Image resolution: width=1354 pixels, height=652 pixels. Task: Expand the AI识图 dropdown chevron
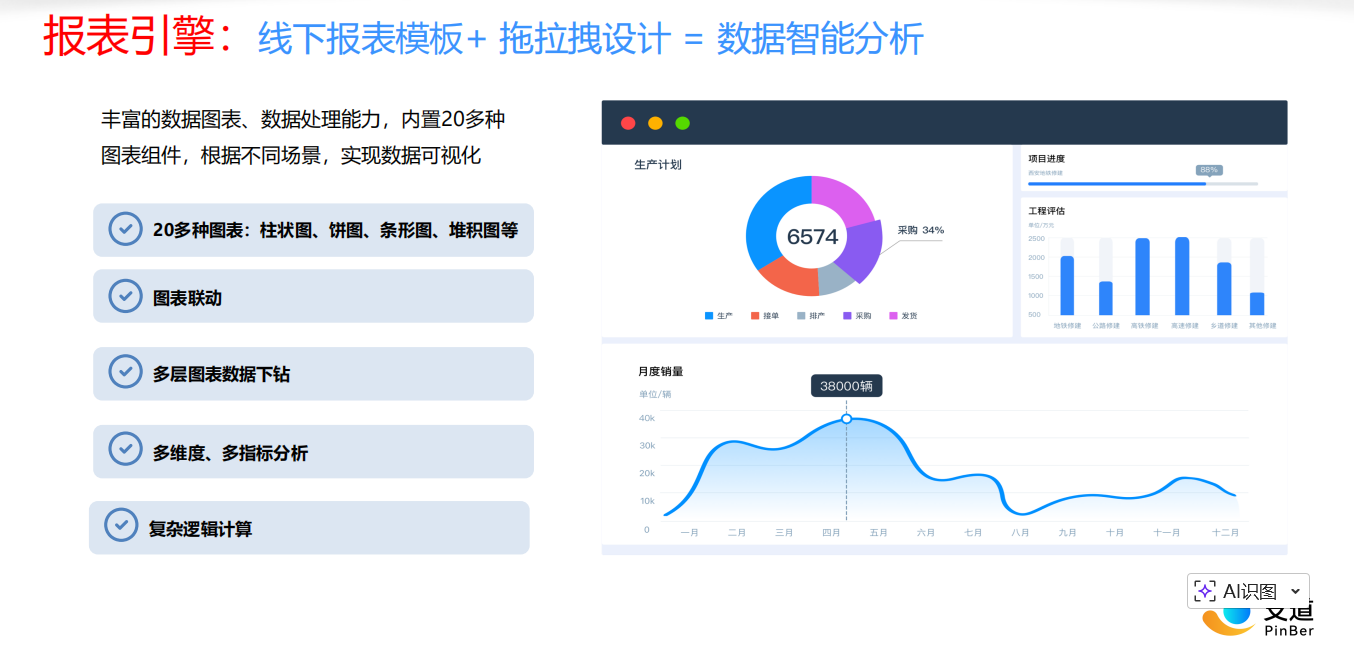1296,591
